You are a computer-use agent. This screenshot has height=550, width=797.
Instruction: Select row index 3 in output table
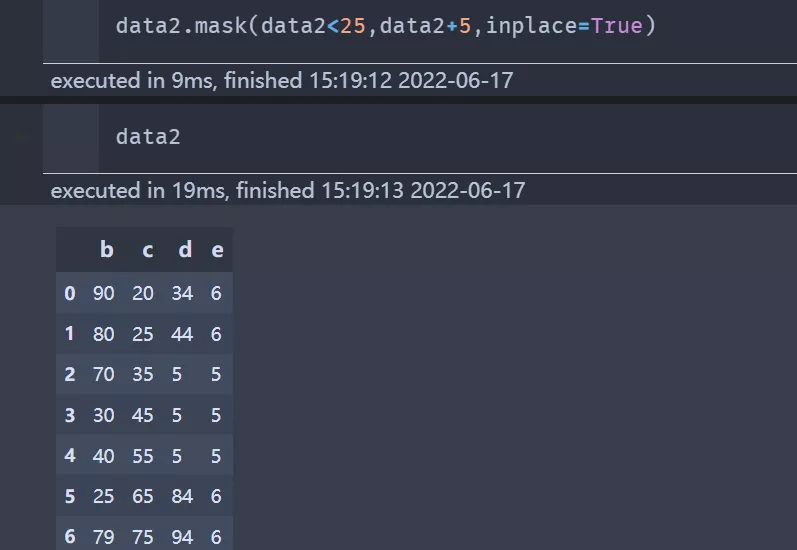(70, 415)
